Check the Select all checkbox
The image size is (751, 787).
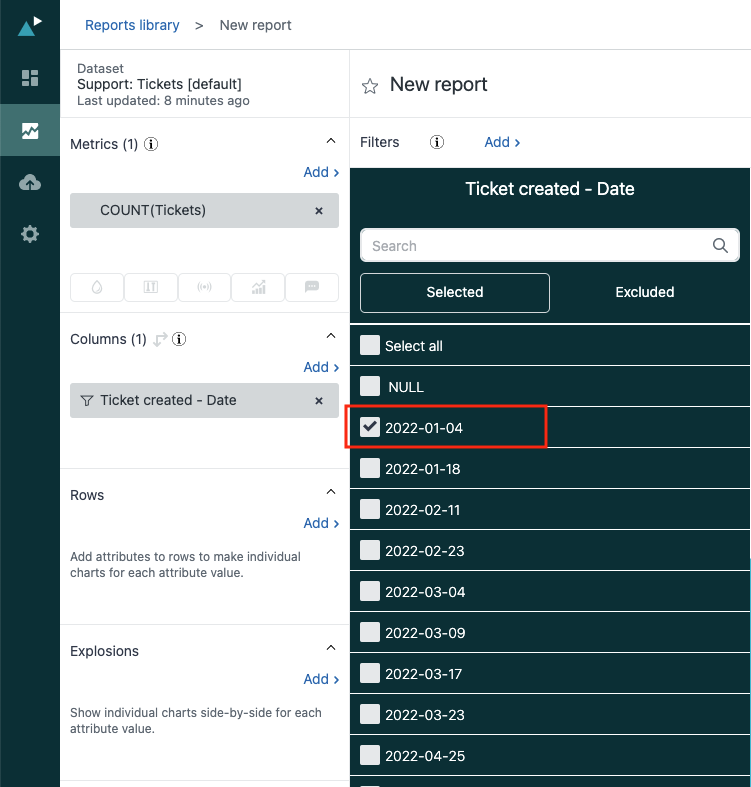pos(371,346)
